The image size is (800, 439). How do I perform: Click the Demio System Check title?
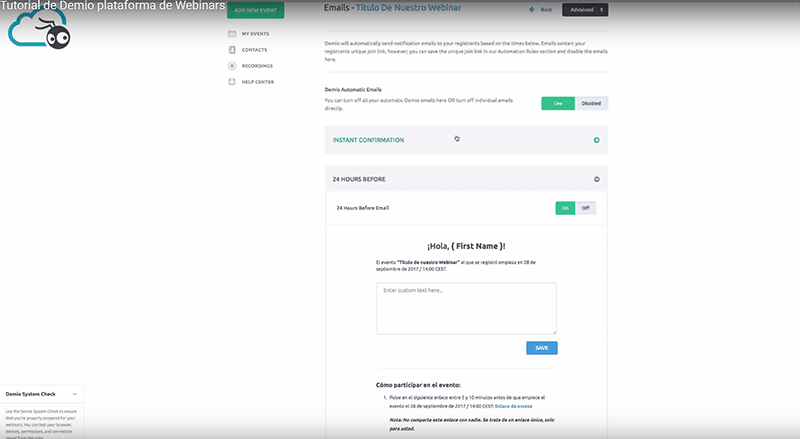pyautogui.click(x=31, y=394)
